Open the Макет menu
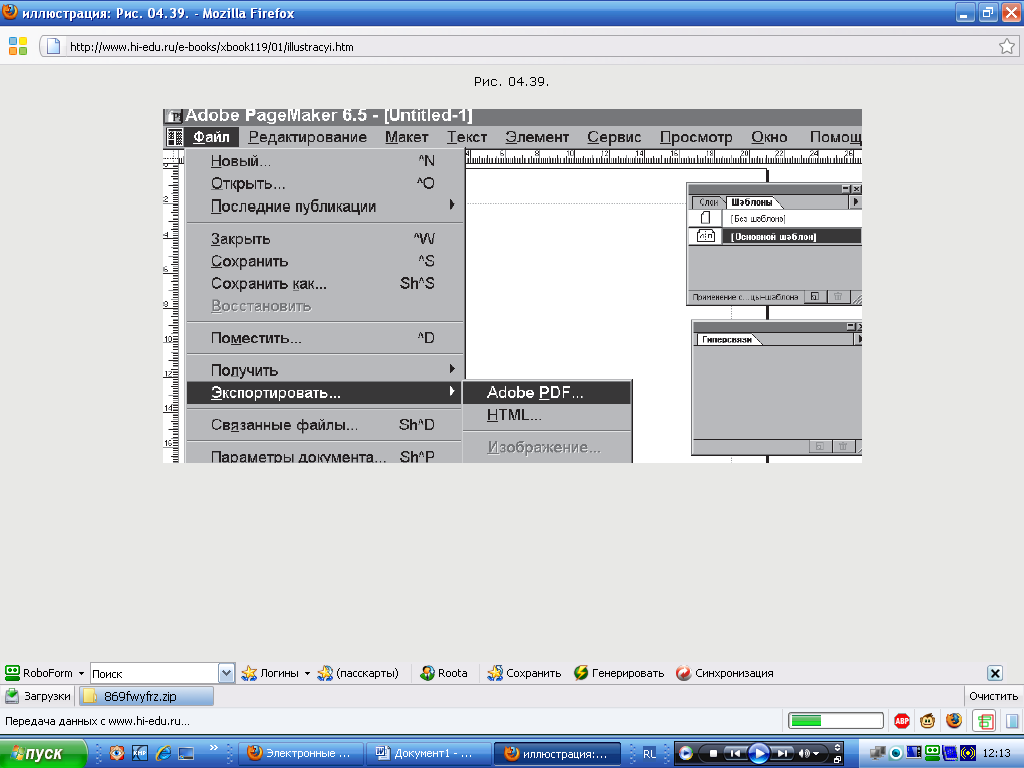 tap(406, 137)
